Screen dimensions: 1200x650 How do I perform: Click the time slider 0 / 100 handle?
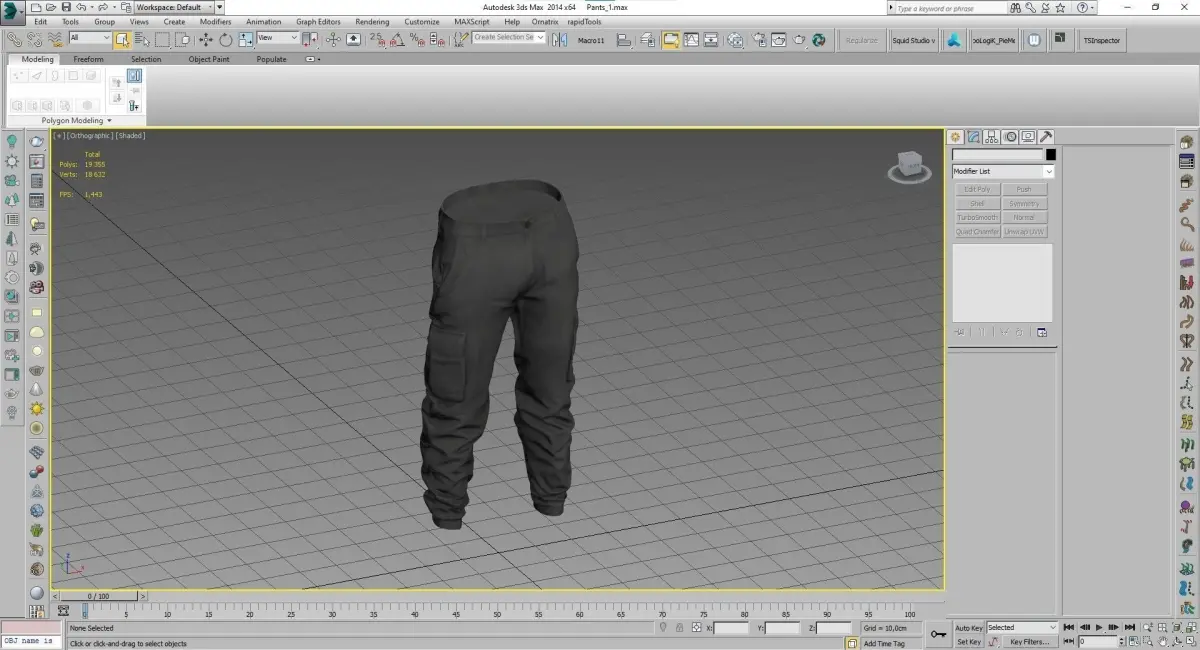click(x=98, y=597)
